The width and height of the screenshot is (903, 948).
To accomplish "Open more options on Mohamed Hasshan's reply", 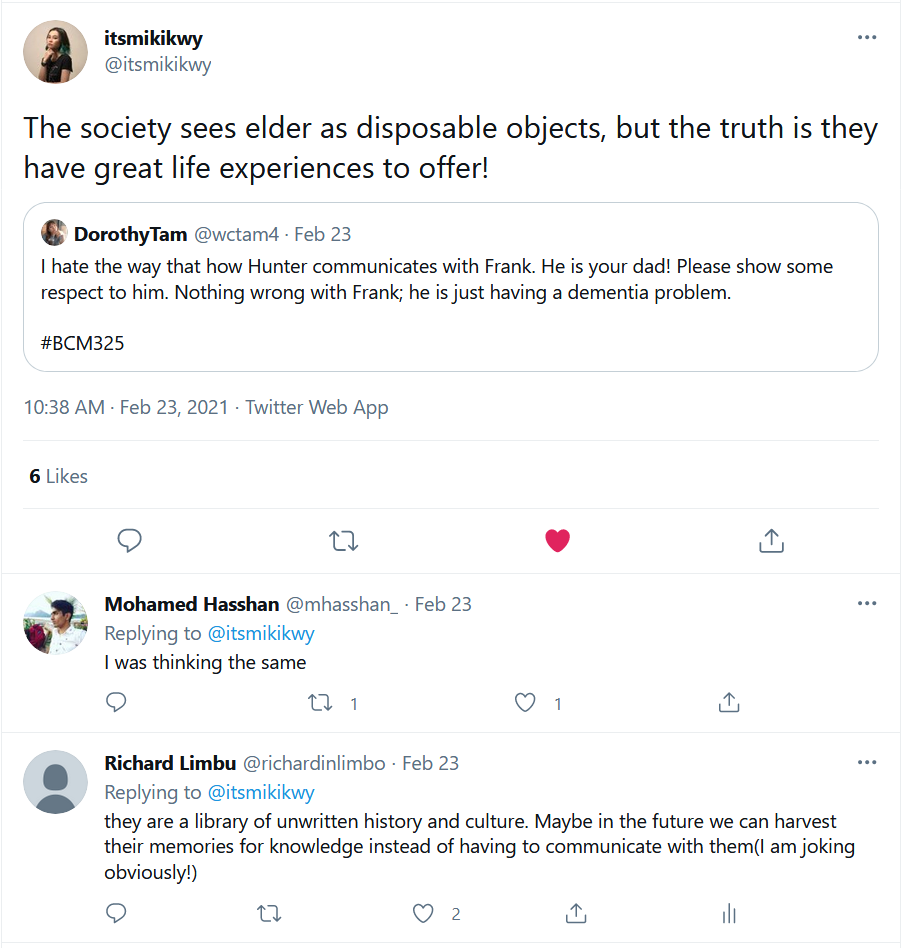I will [867, 604].
